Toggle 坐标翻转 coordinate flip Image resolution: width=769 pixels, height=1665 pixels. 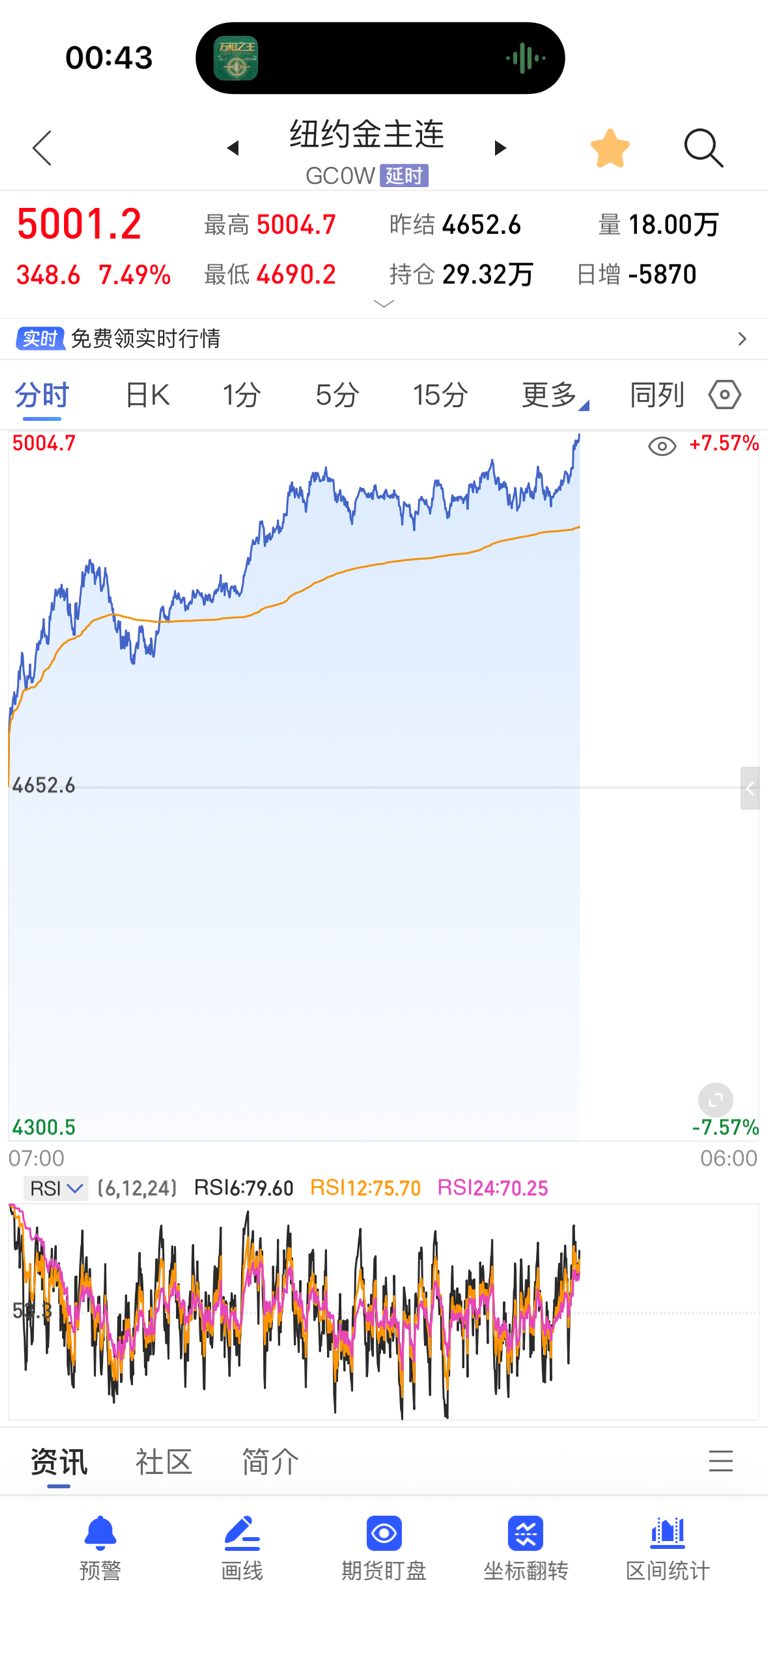[526, 1547]
